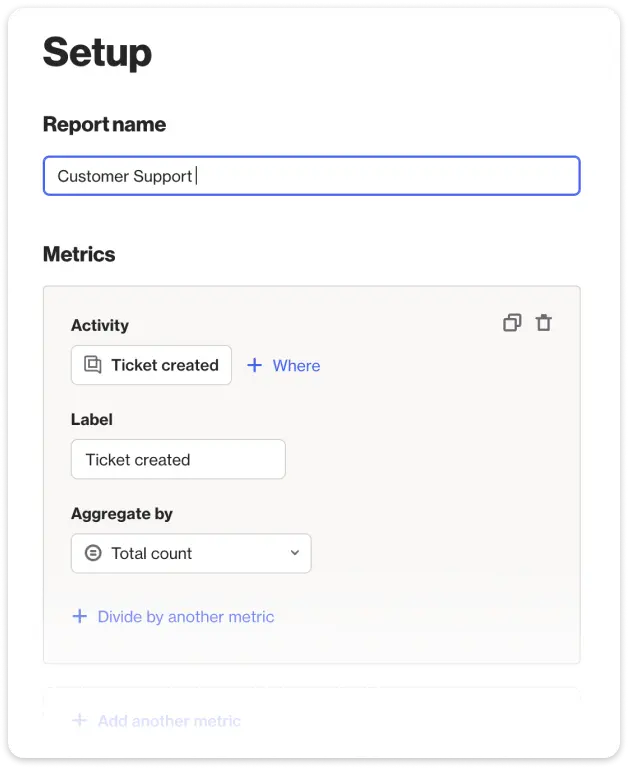This screenshot has width=628, height=768.
Task: Expand the Aggregate by chevron arrow
Action: tap(294, 553)
